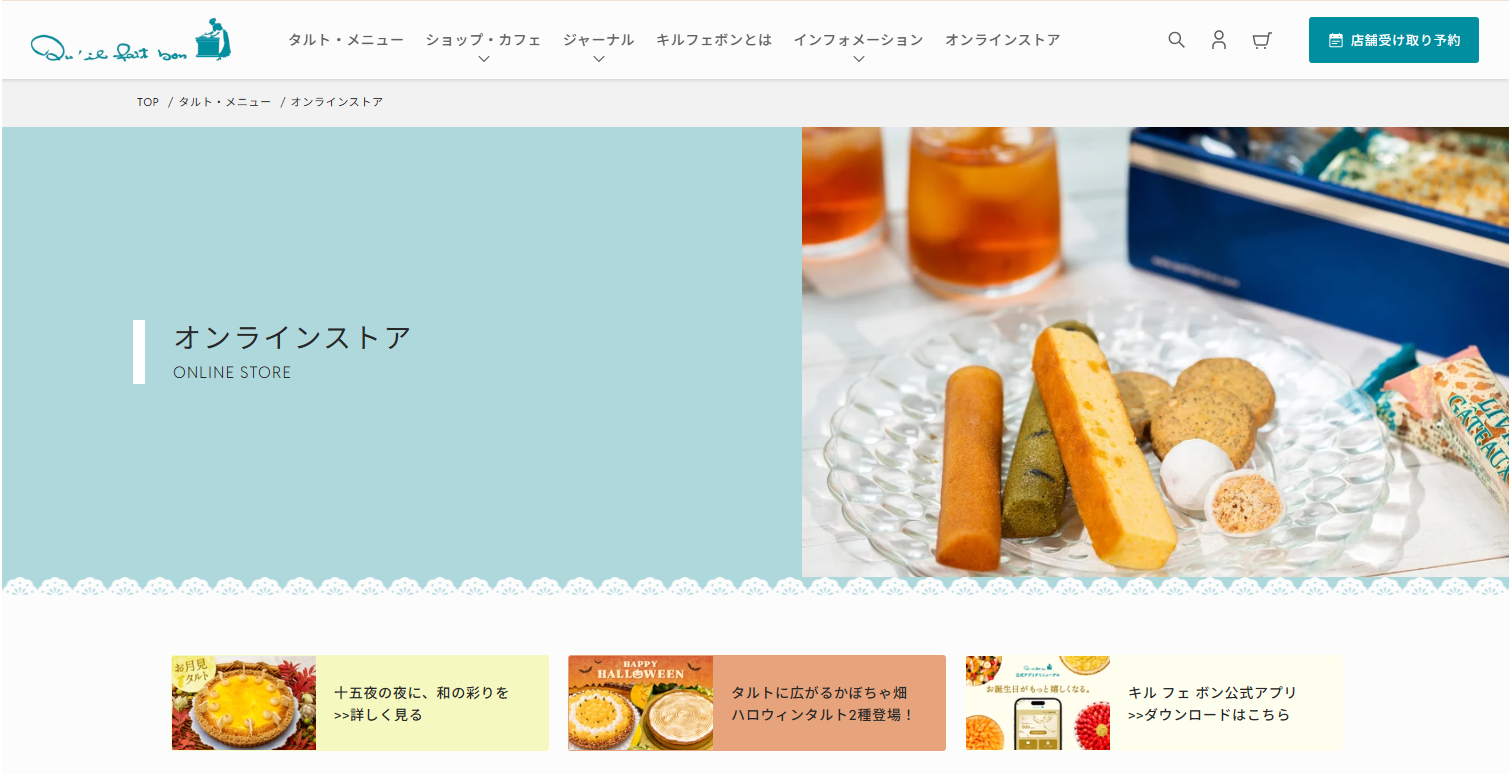The image size is (1511, 774).
Task: Expand the インフォメーション dropdown chevron
Action: click(858, 59)
